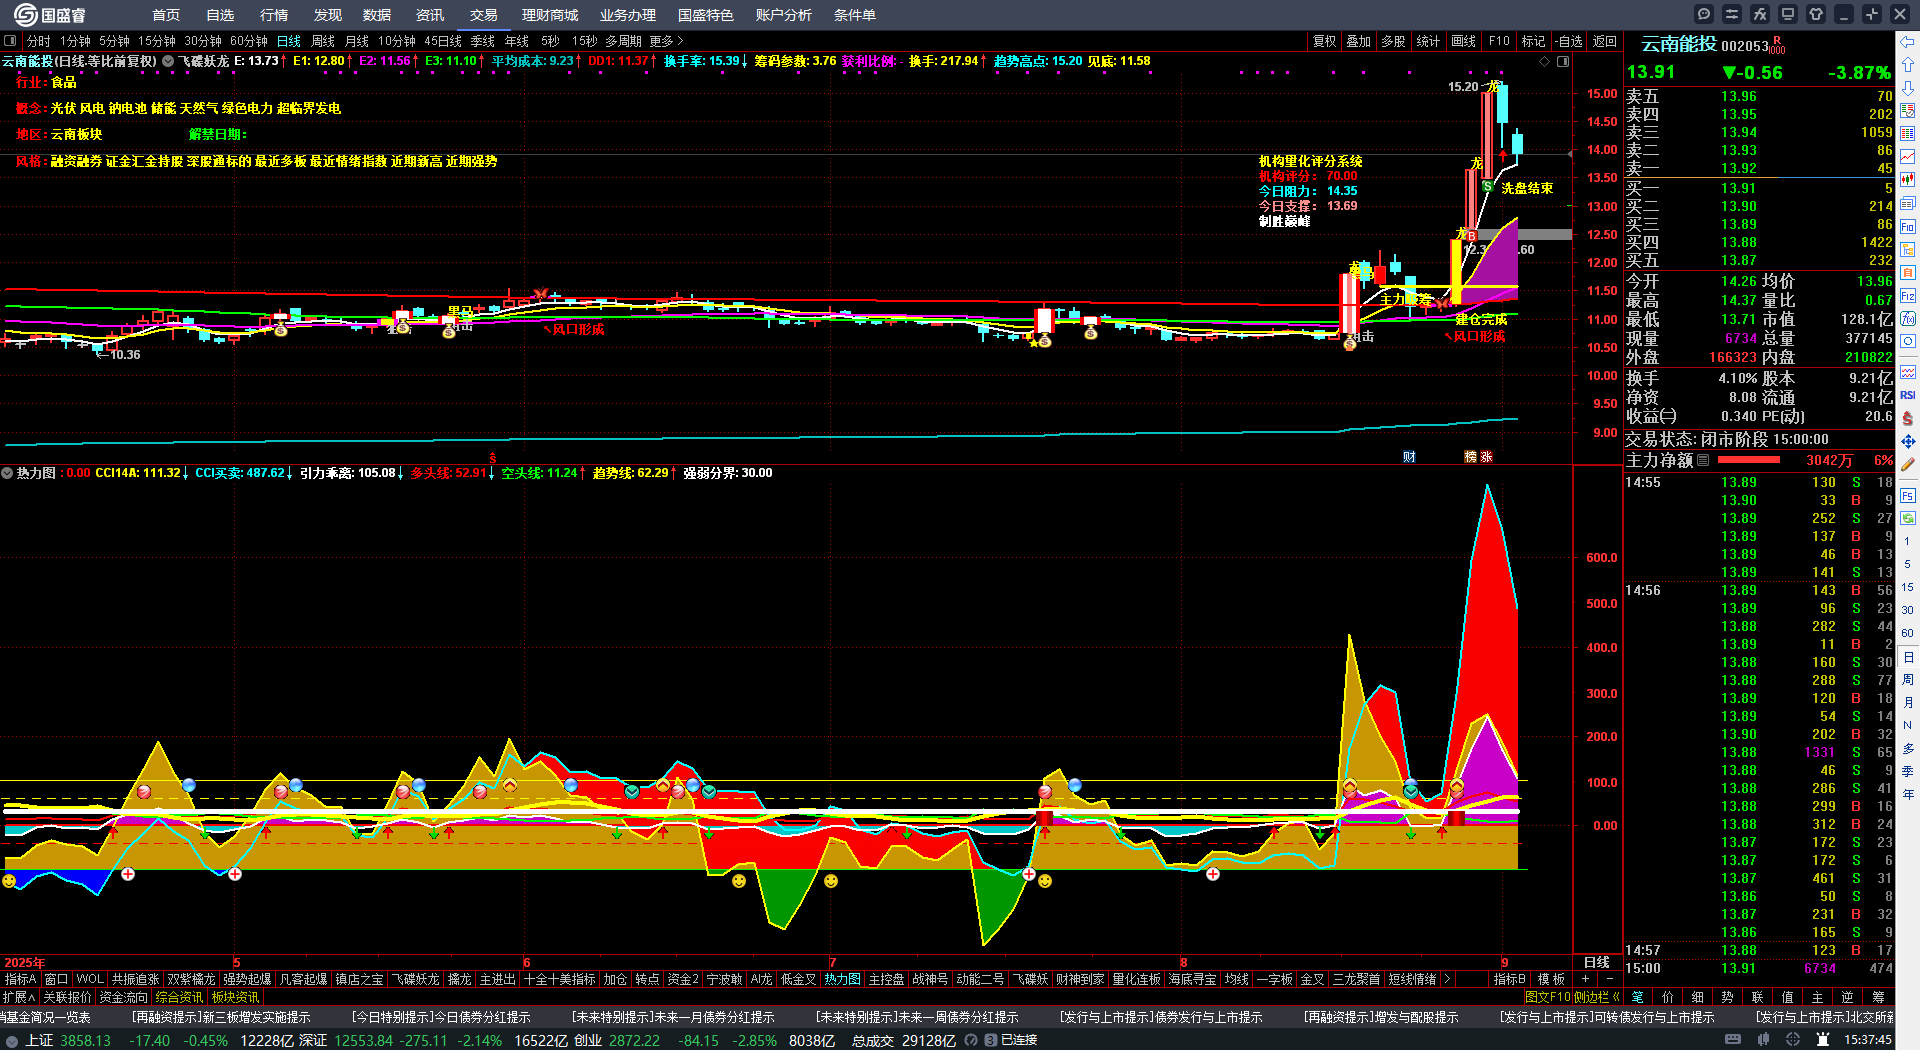The image size is (1920, 1050).
Task: Click the 财 marker on chart timeline
Action: coord(1409,456)
